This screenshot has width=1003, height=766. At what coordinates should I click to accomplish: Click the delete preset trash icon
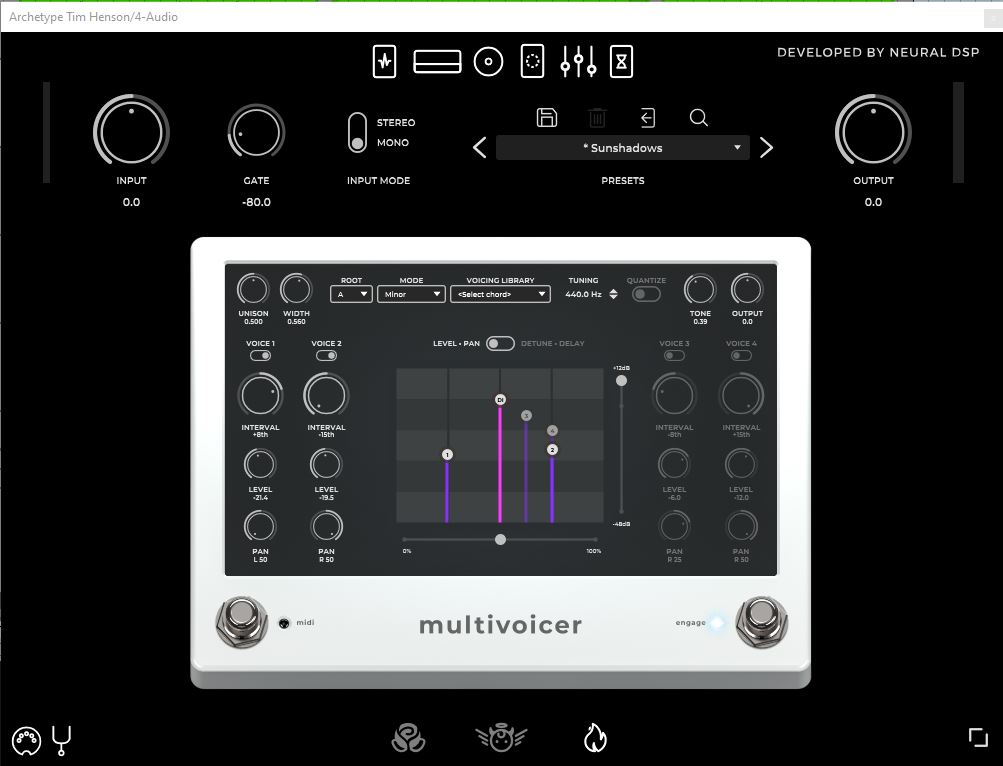pyautogui.click(x=597, y=118)
